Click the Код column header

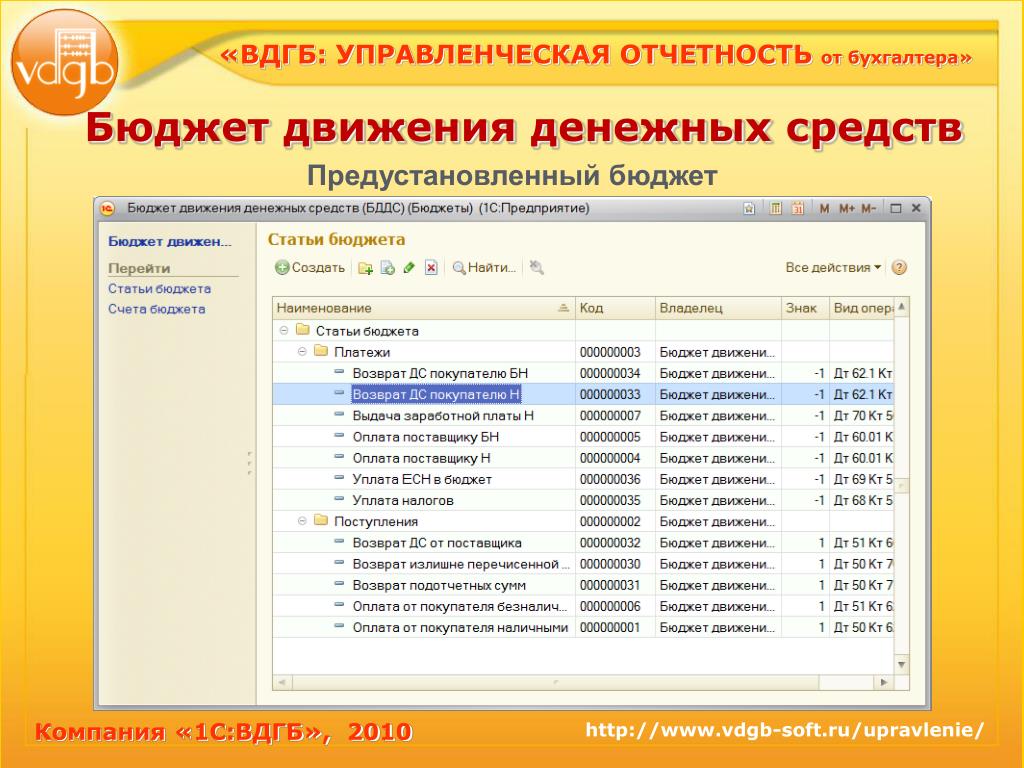[615, 308]
